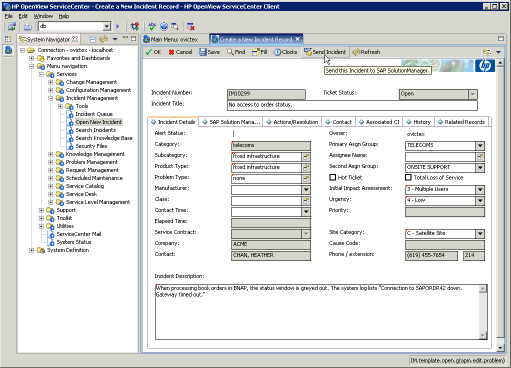Click the green check icon in main toolbar
This screenshot has width=511, height=368.
152,26
